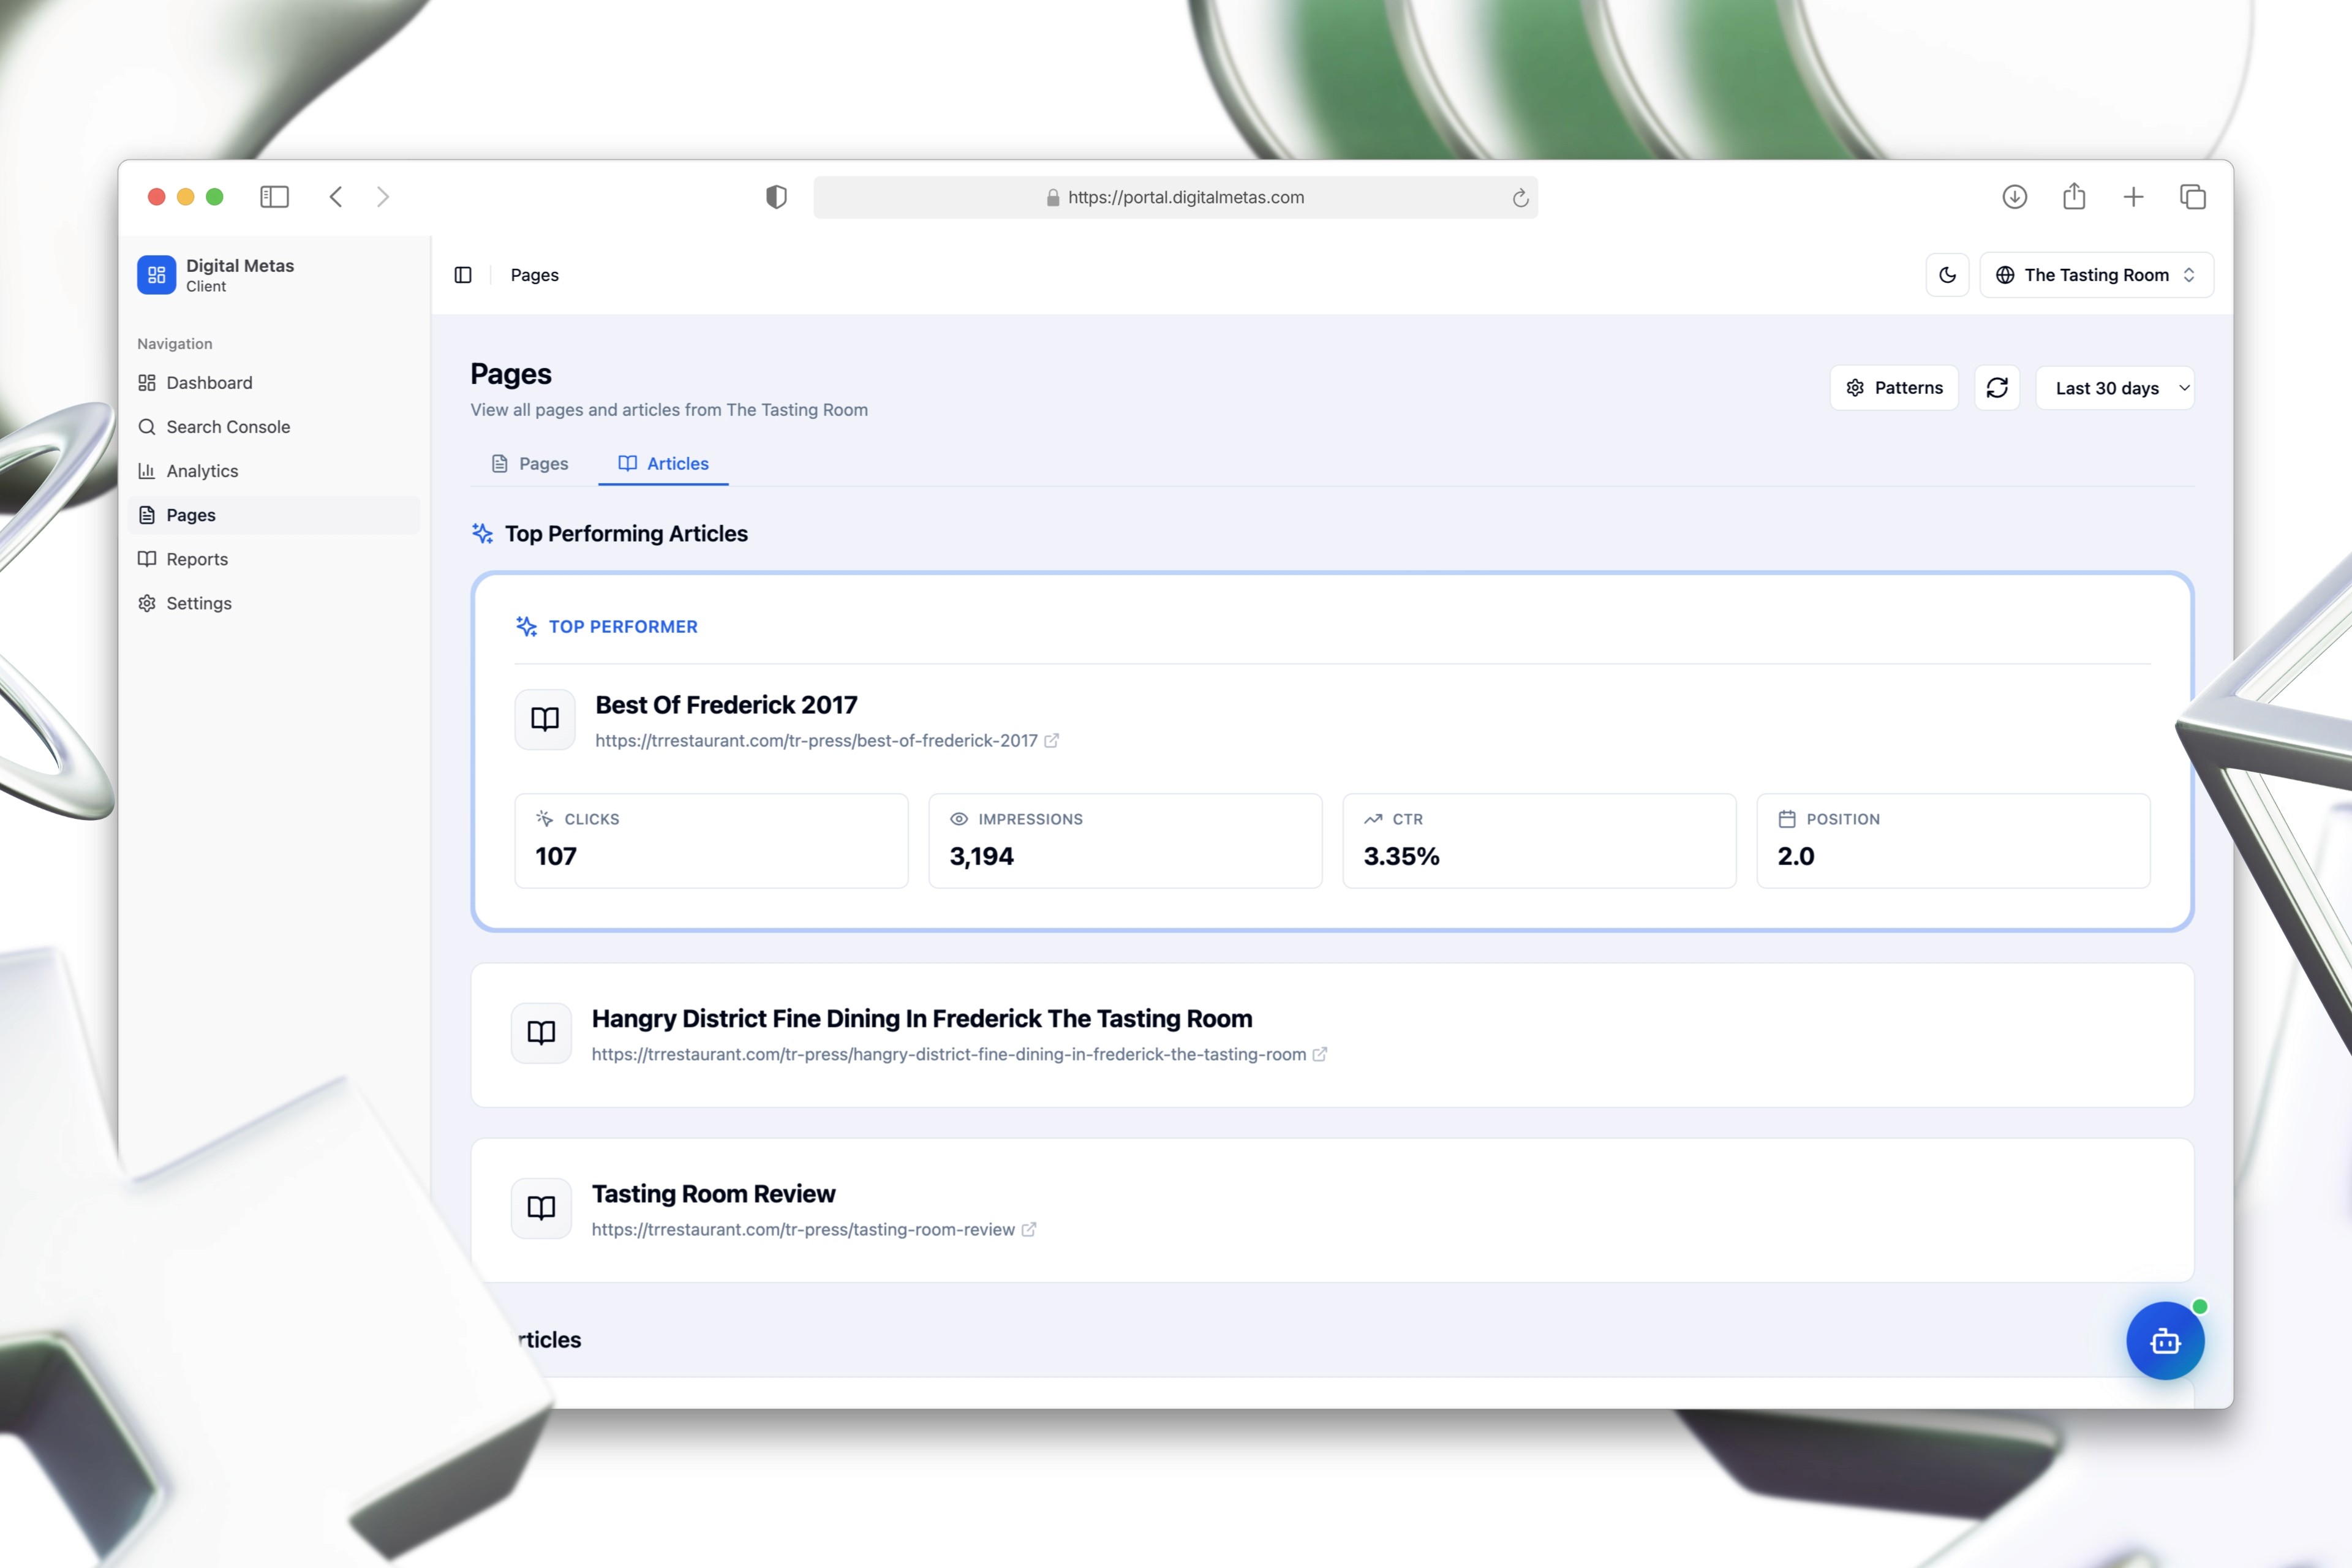Open external link icon for Best Of Frederick
Screen dimensions: 2352x1568
(x=1051, y=741)
